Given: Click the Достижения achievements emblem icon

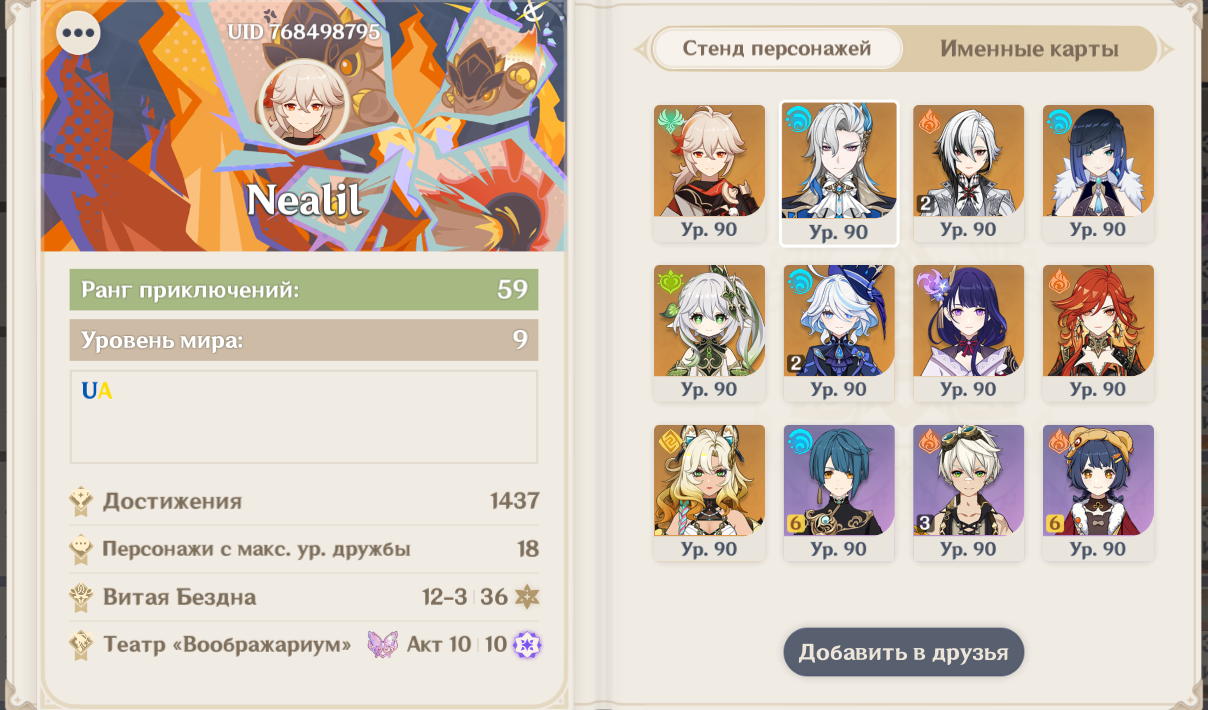Looking at the screenshot, I should [x=82, y=501].
